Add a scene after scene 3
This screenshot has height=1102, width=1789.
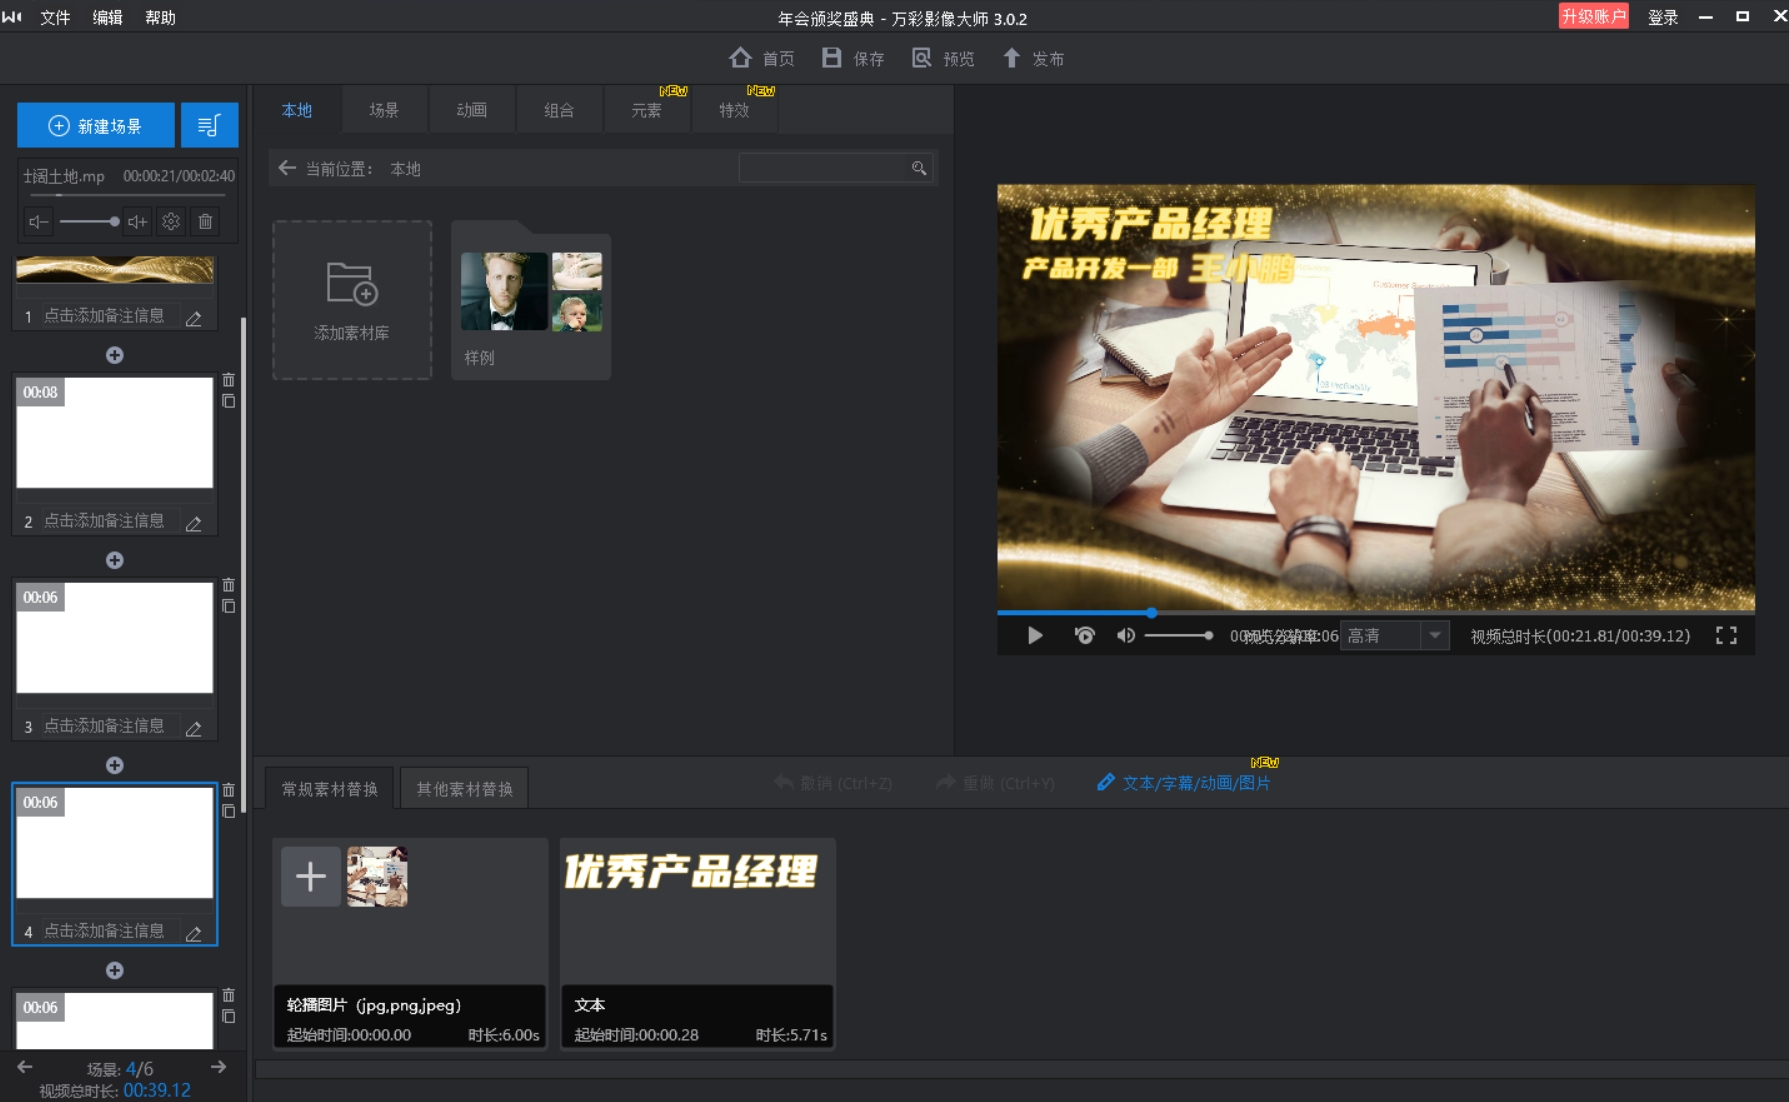click(115, 765)
